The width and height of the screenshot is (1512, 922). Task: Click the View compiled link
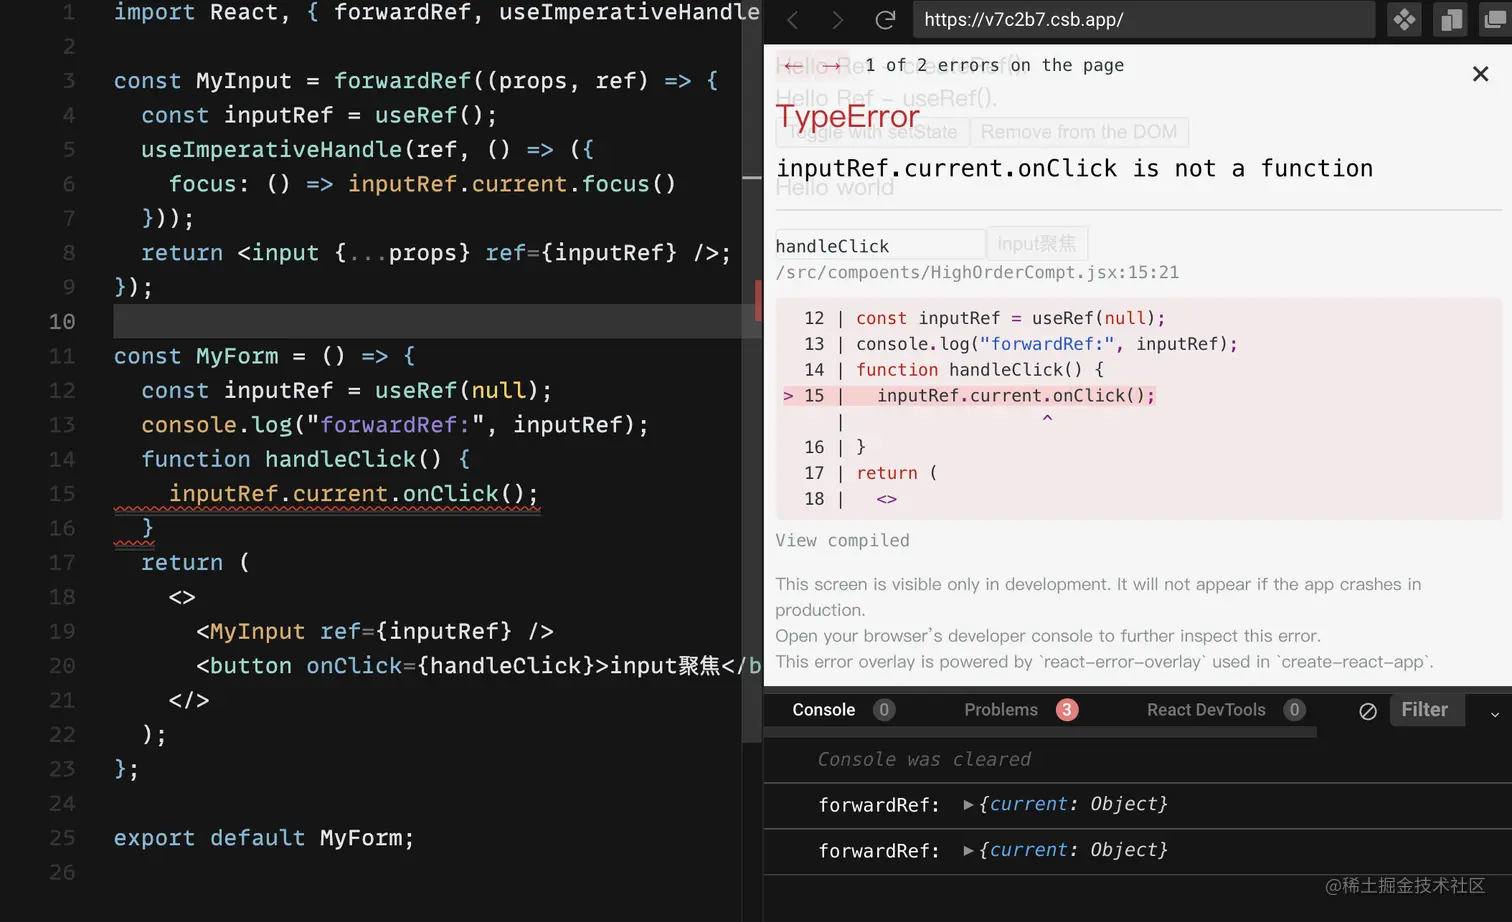coord(842,540)
